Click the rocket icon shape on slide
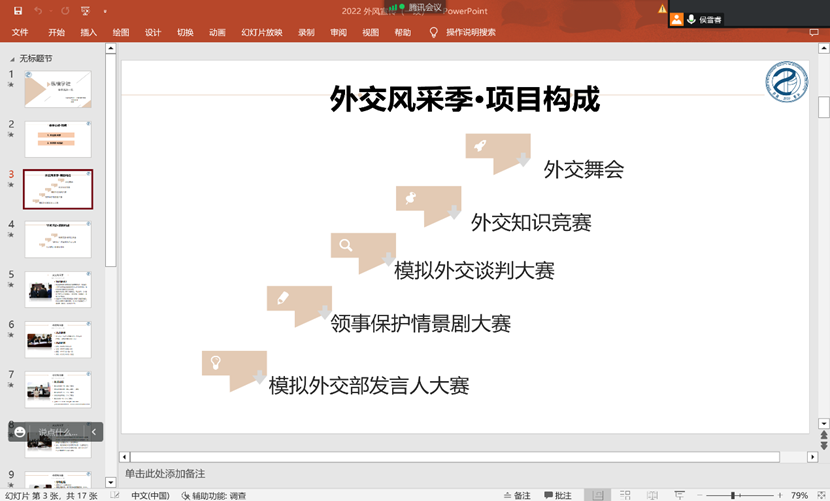 click(480, 145)
